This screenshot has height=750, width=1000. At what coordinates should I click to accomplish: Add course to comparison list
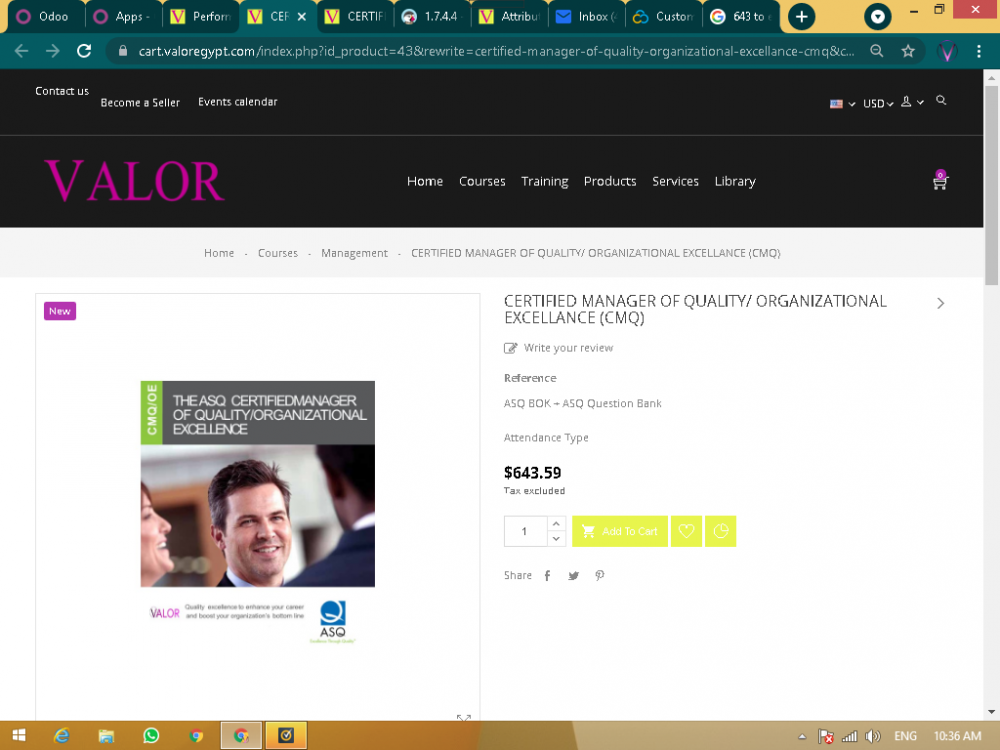[720, 531]
